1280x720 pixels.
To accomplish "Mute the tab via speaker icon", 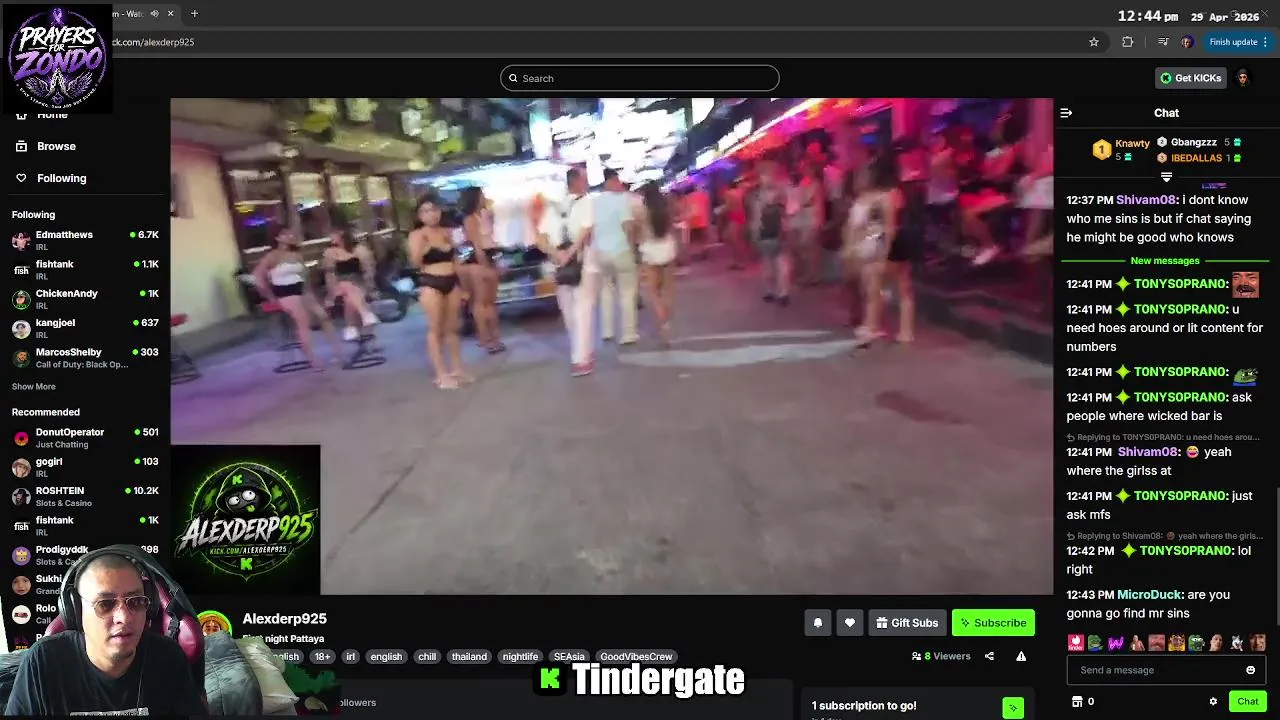I will 154,13.
